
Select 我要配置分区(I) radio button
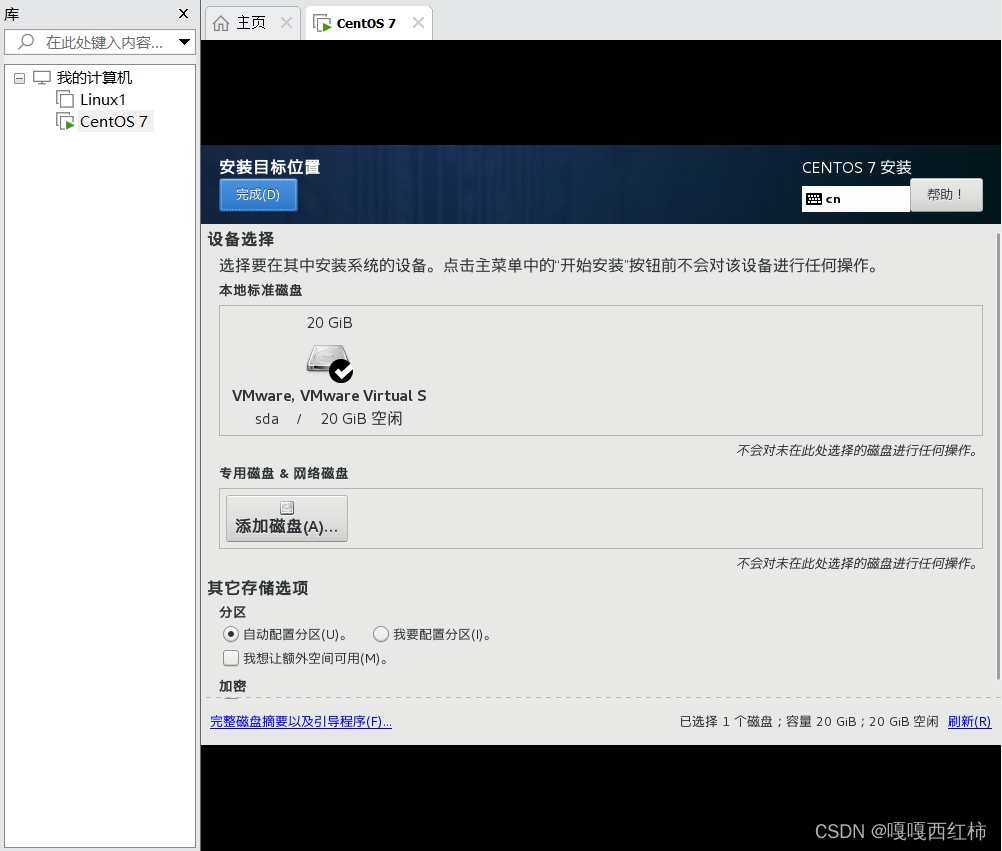click(x=381, y=634)
